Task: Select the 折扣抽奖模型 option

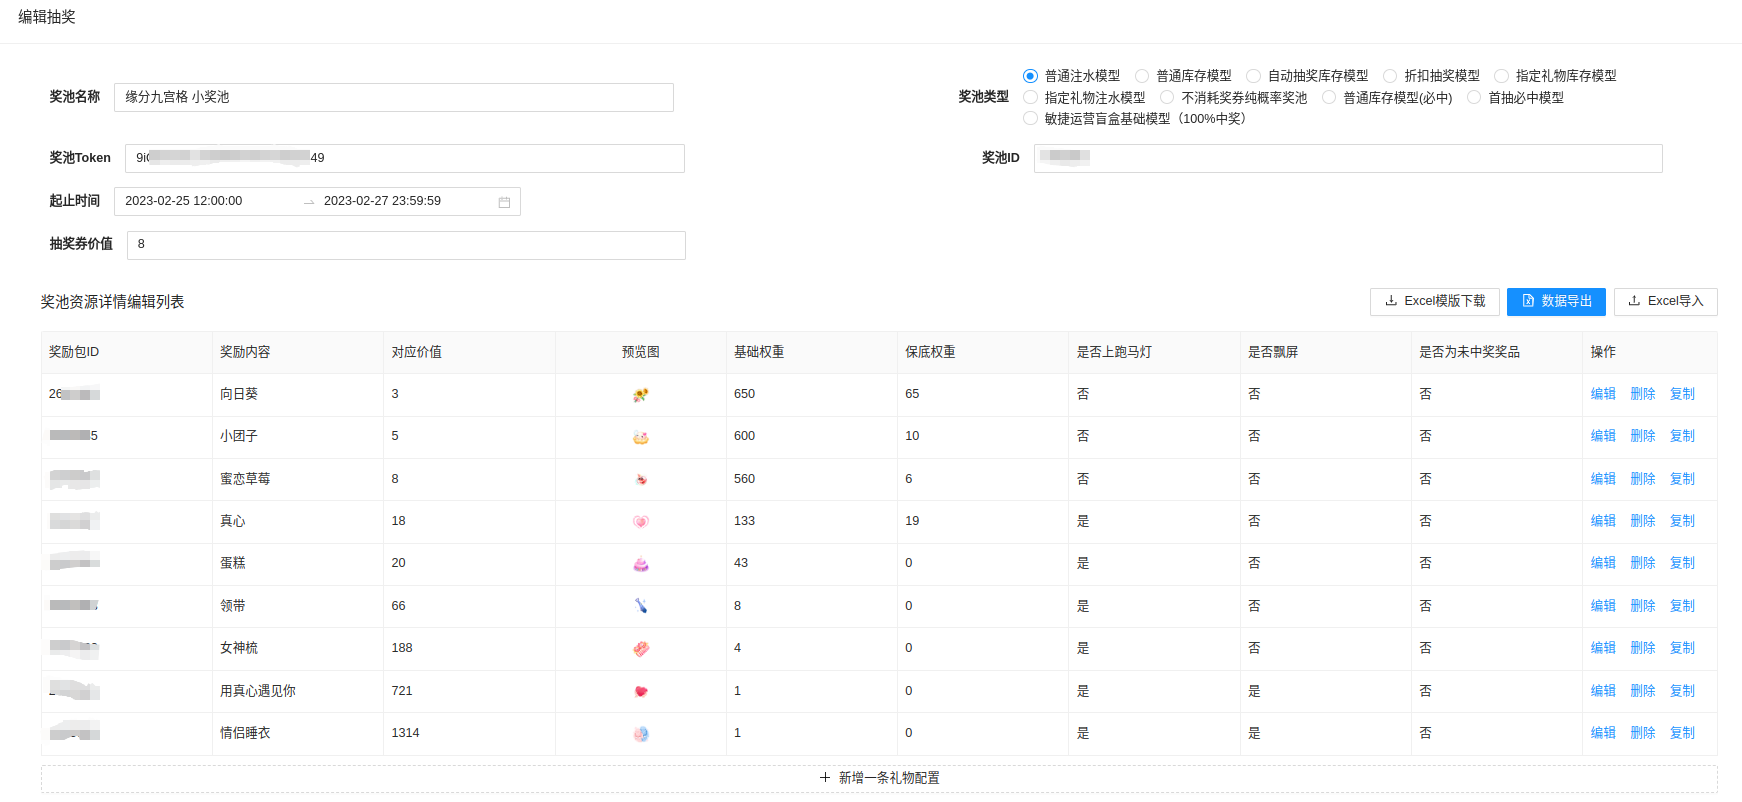Action: tap(1390, 76)
